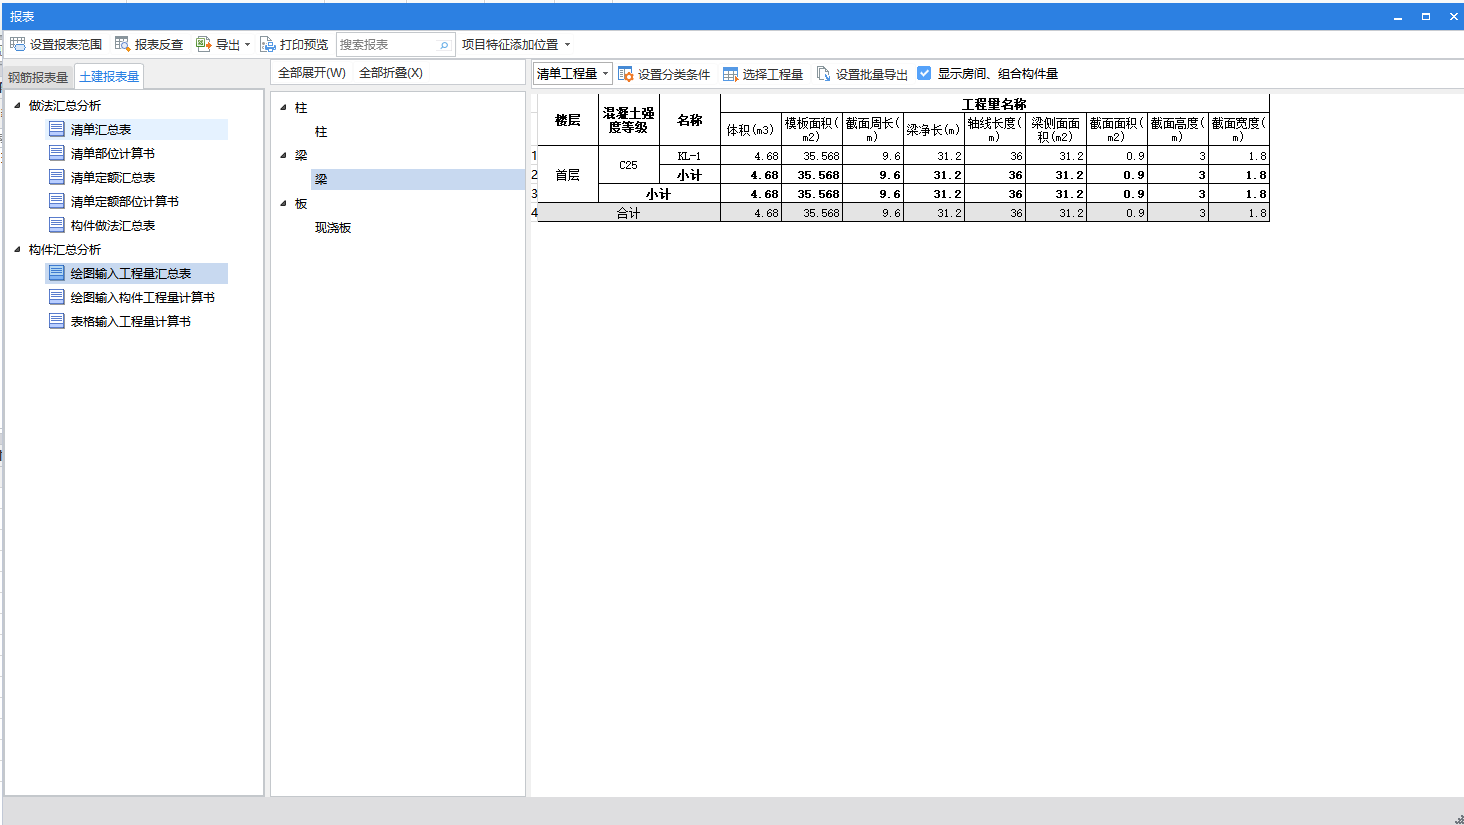Click the 混凝土强度等级 column header
This screenshot has height=825, width=1464.
click(x=628, y=120)
